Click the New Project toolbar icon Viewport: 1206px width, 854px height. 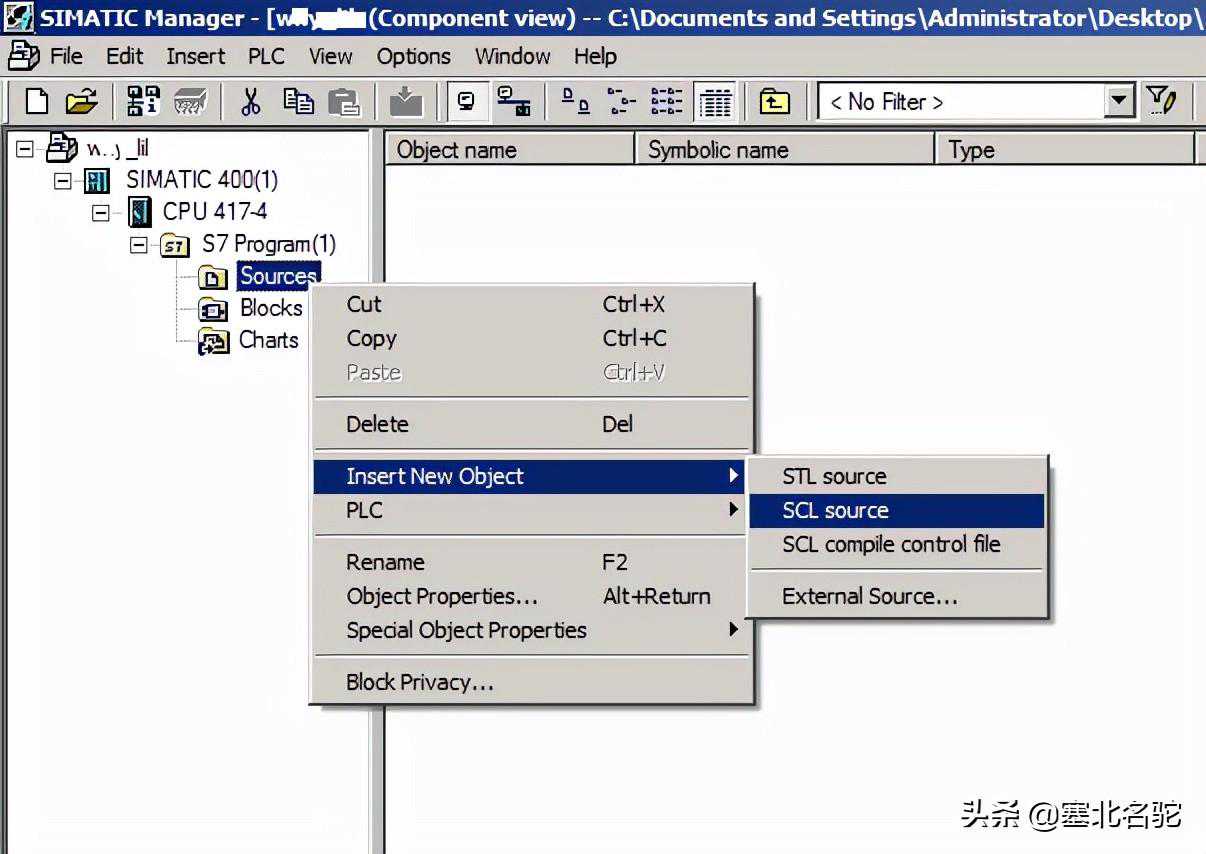37,101
